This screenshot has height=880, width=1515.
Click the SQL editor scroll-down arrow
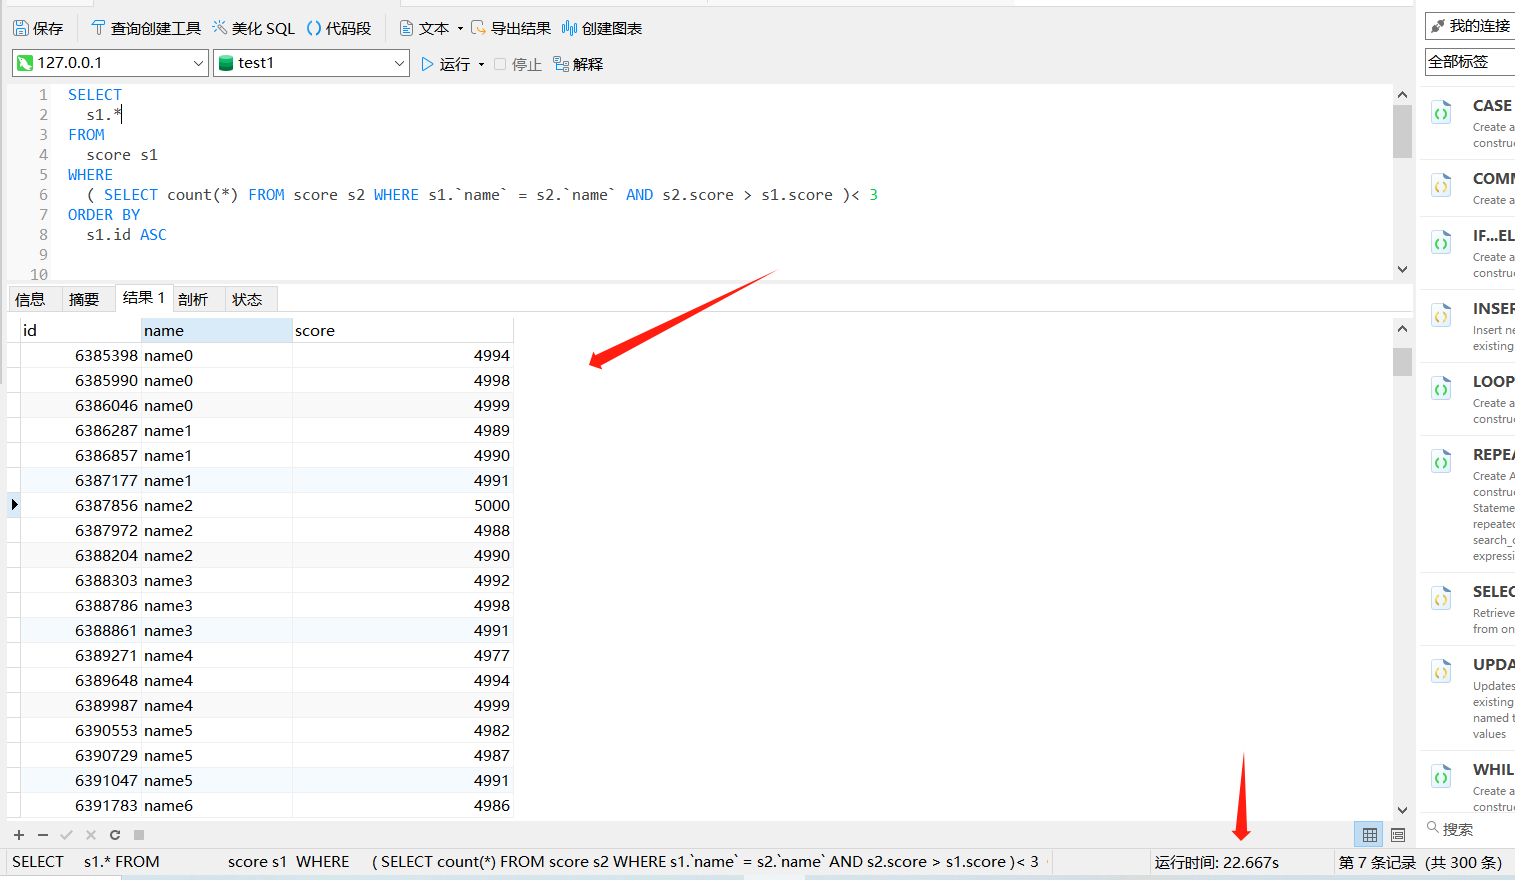(1402, 269)
